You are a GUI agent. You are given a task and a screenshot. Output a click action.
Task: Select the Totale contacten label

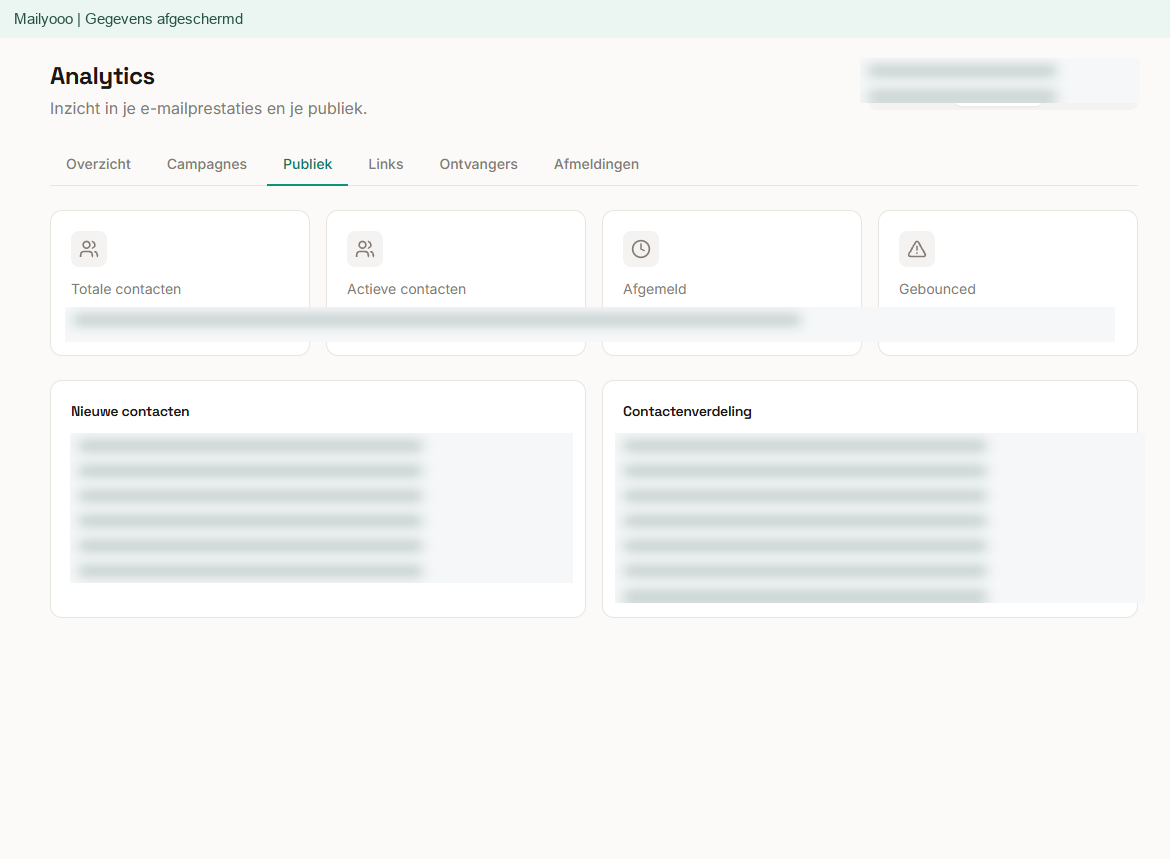click(x=126, y=290)
